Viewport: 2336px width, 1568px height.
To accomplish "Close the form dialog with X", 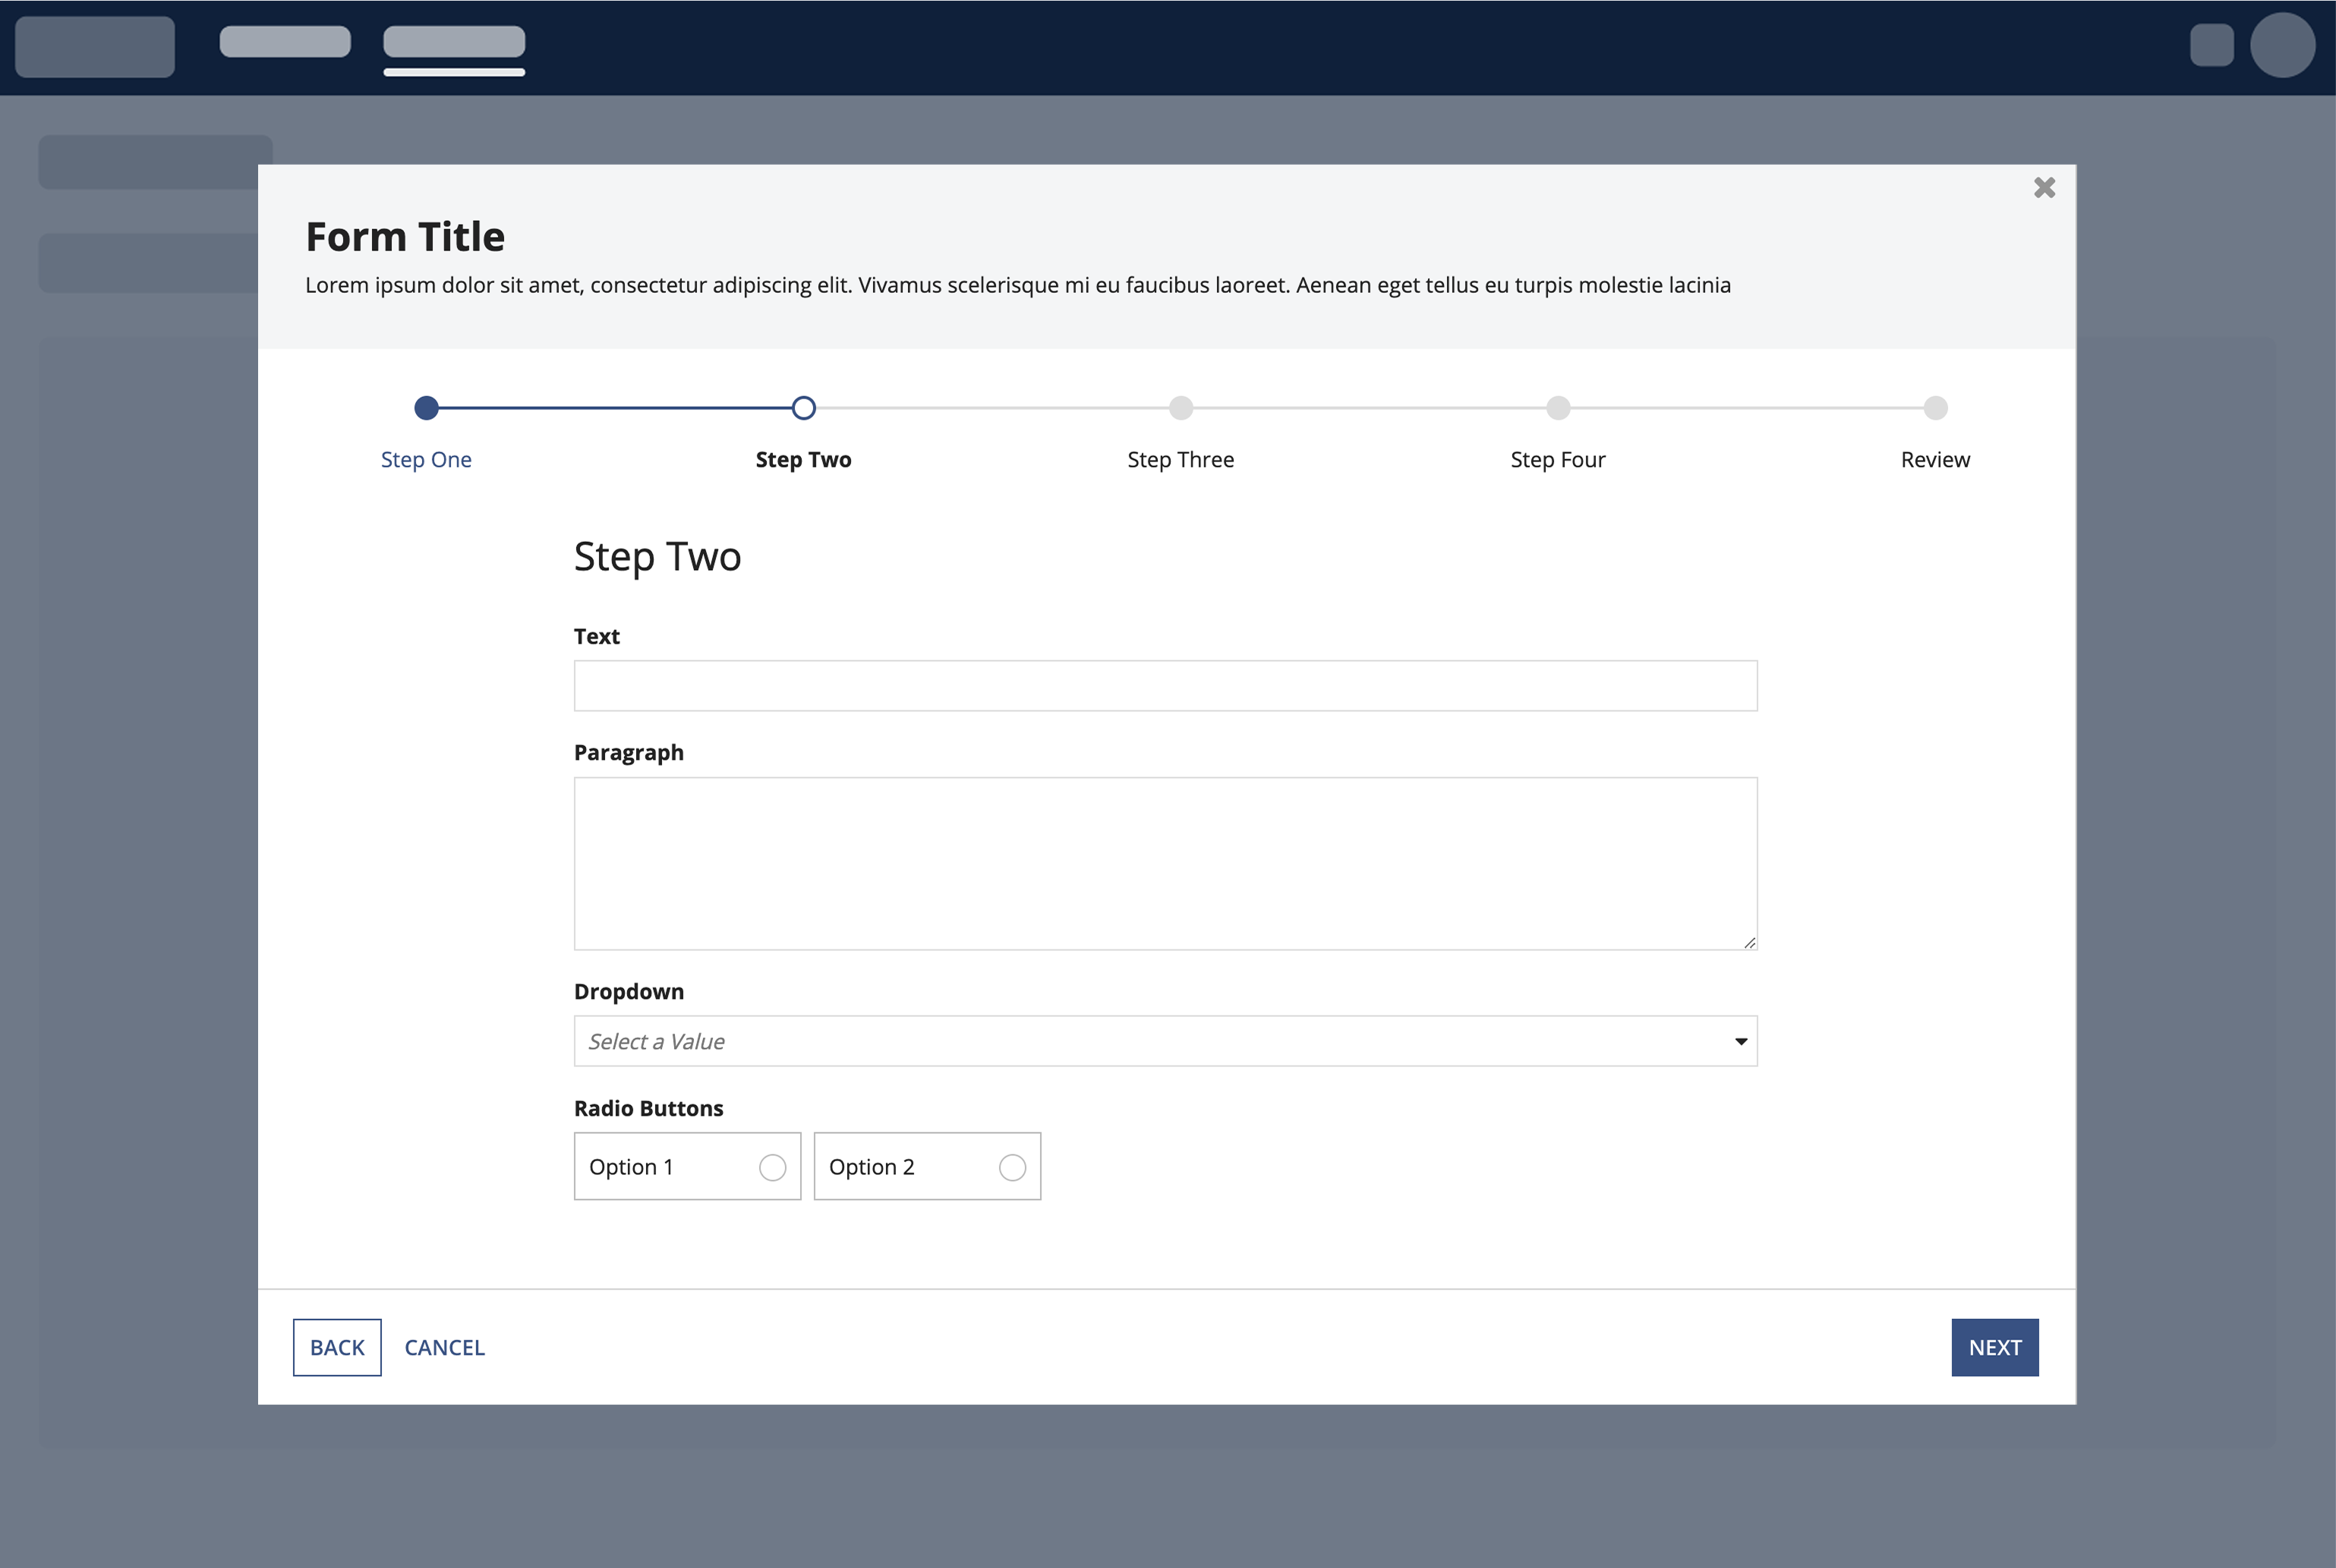I will pyautogui.click(x=2044, y=188).
